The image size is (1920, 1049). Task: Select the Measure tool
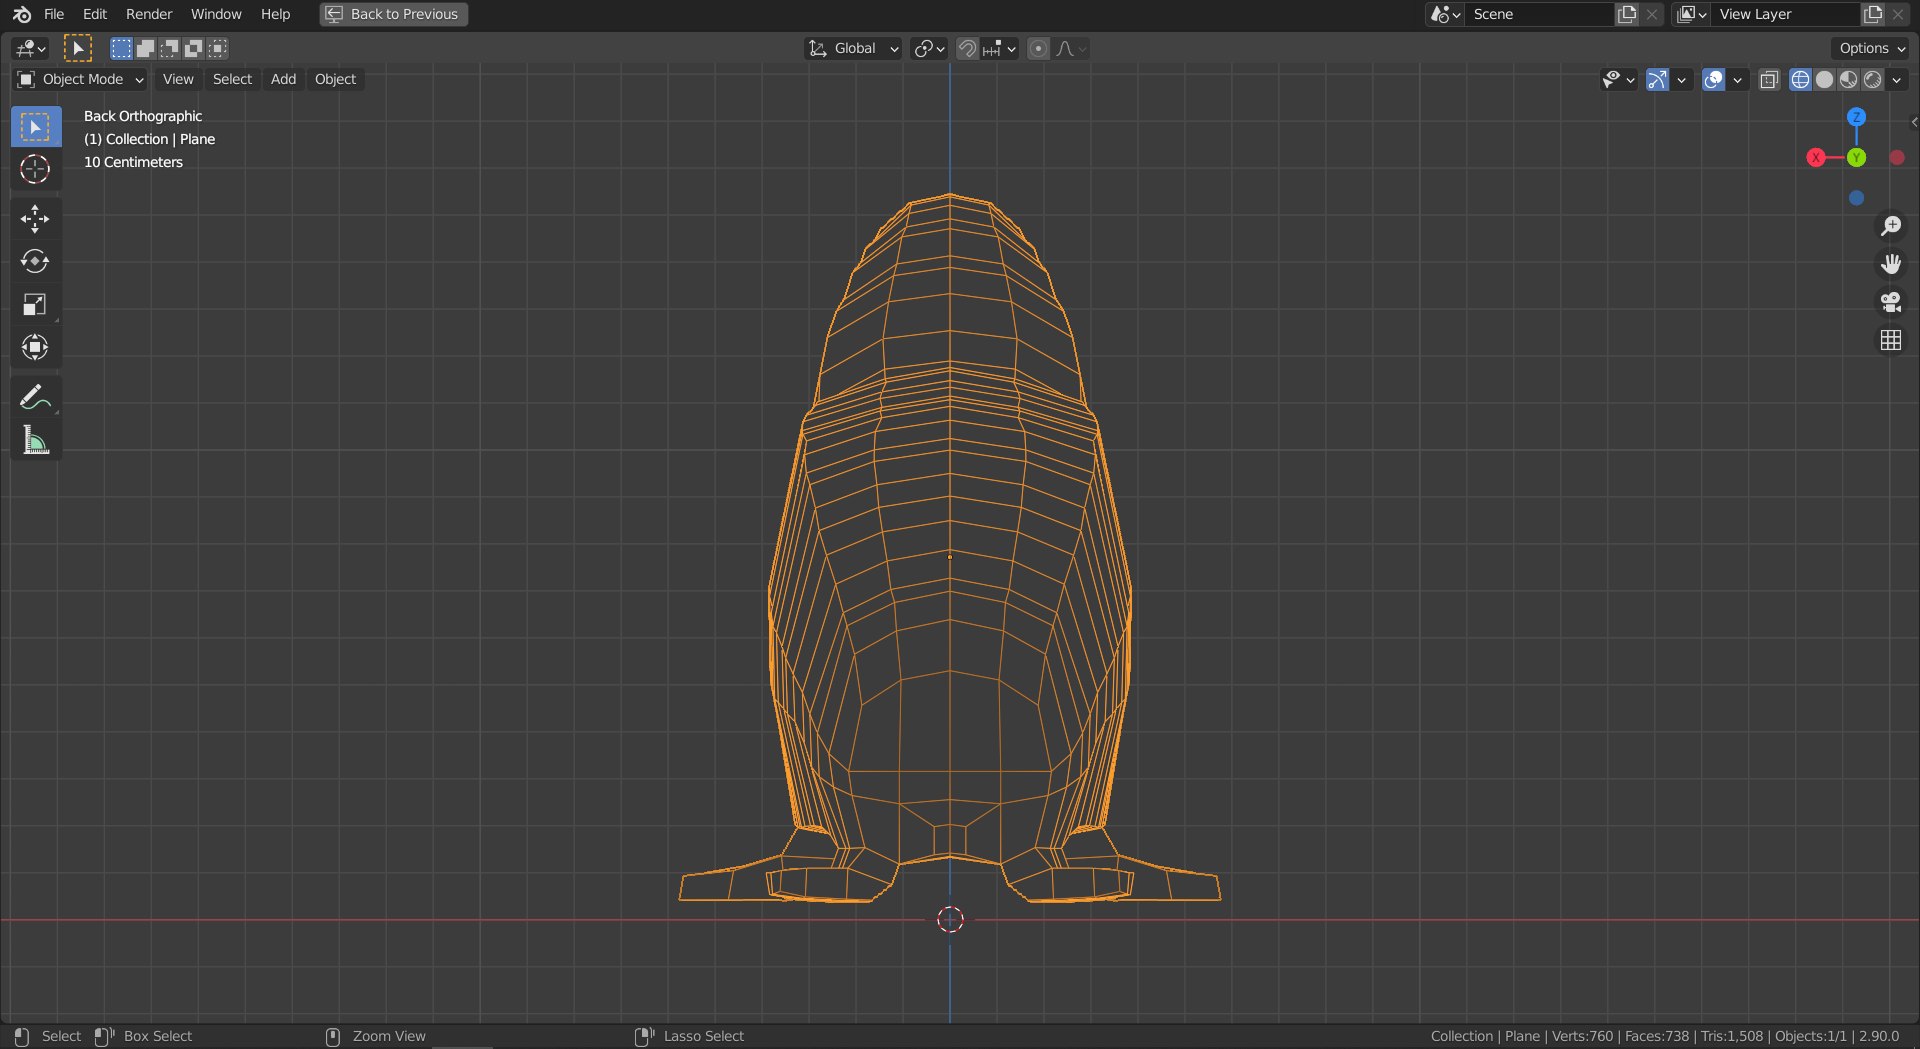(35, 440)
